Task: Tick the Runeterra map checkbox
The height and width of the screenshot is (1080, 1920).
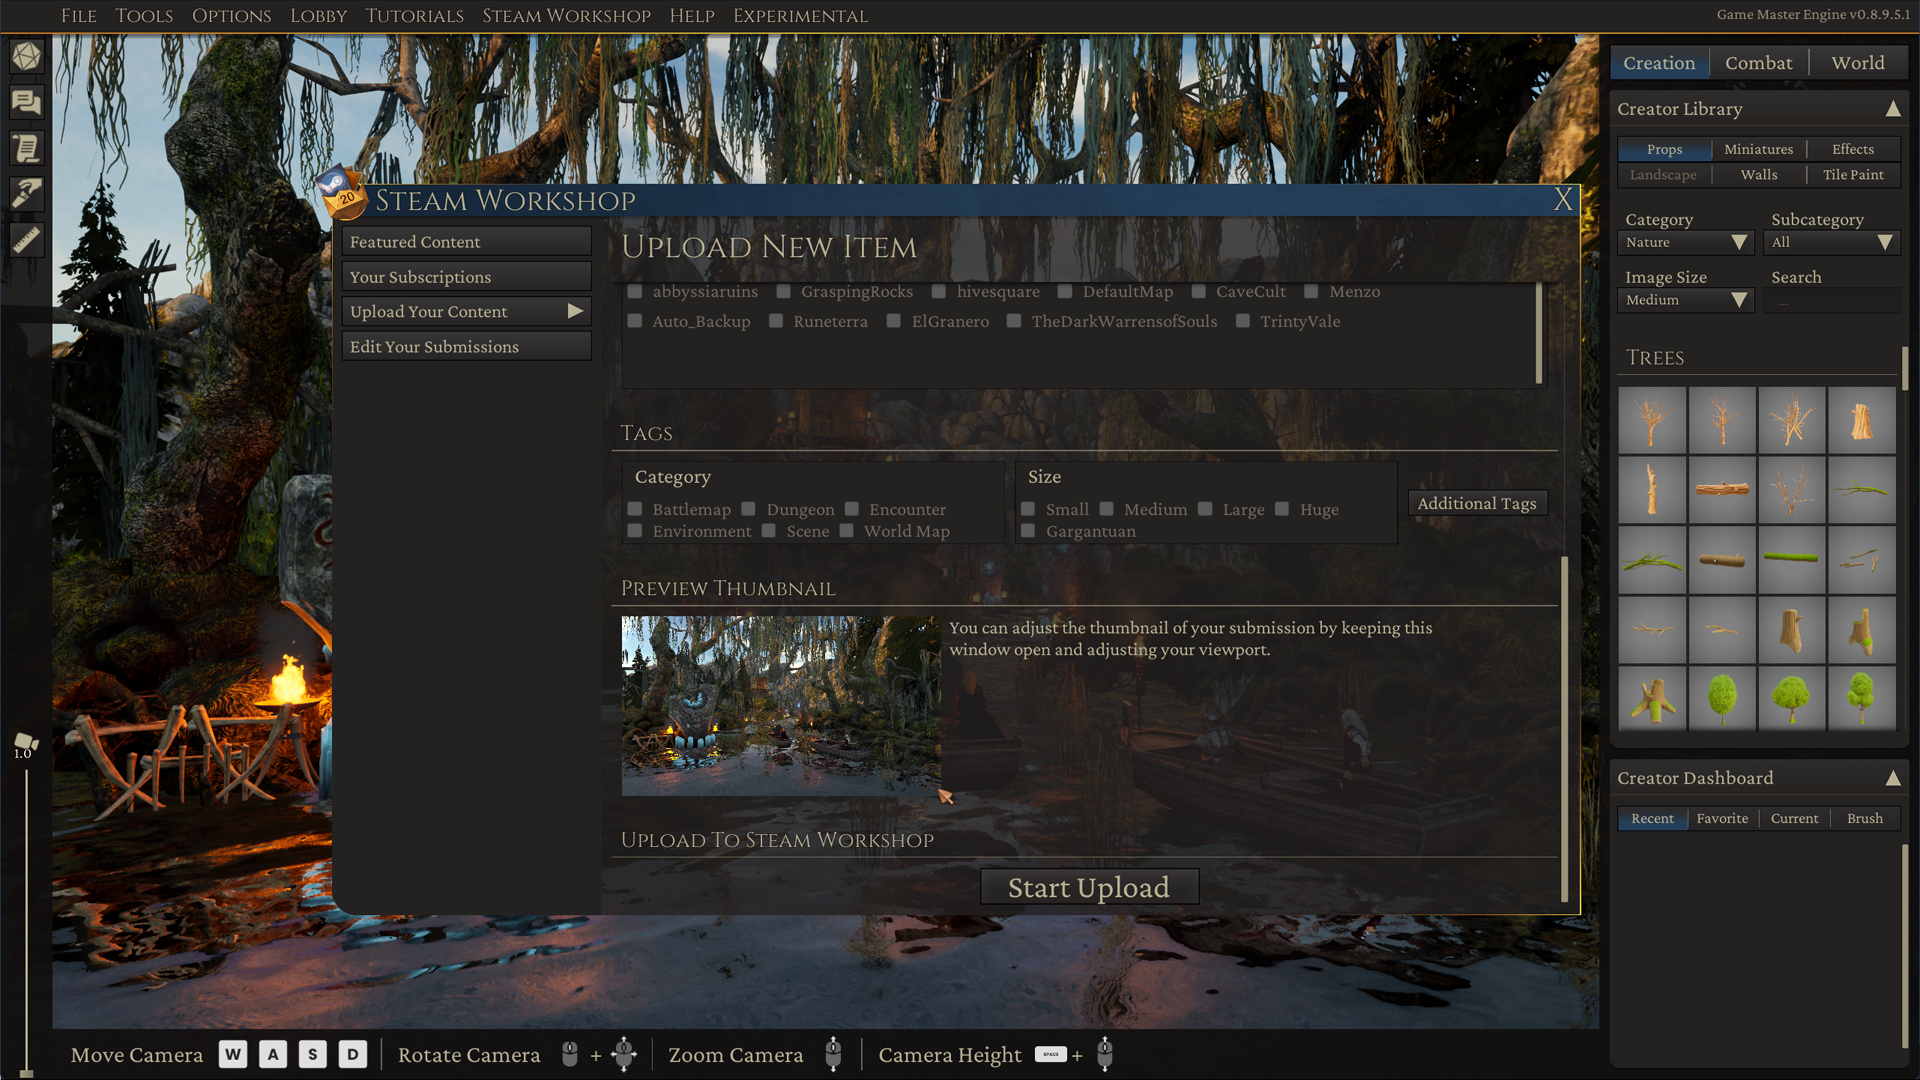Action: click(776, 321)
